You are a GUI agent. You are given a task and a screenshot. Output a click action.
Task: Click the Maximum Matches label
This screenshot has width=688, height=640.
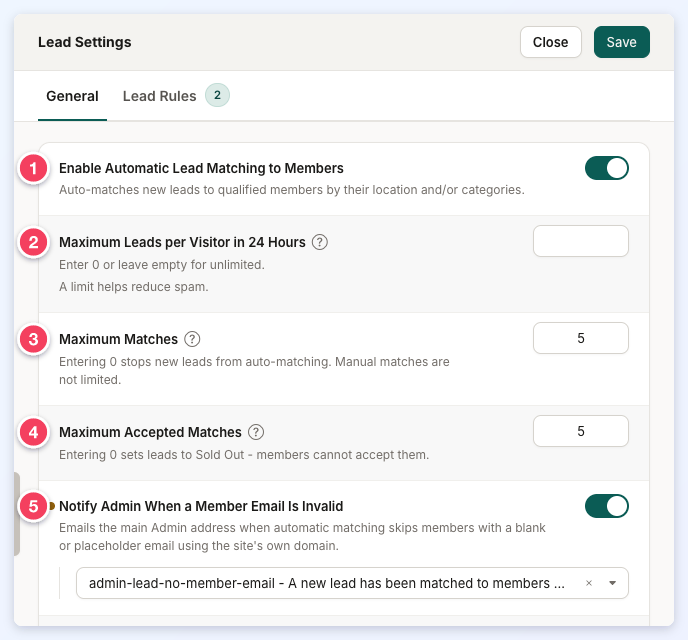(118, 339)
